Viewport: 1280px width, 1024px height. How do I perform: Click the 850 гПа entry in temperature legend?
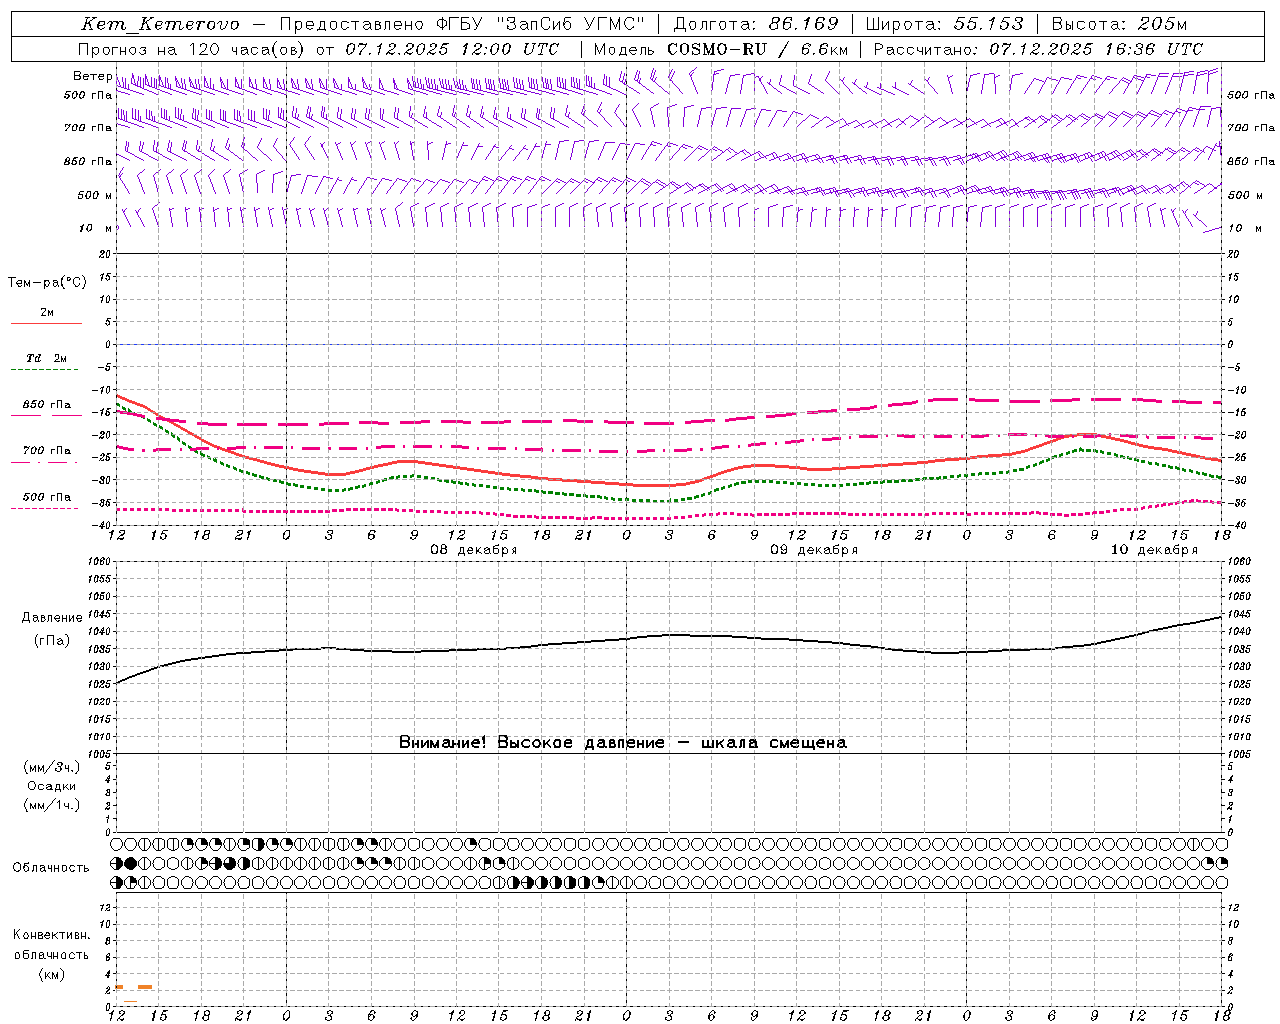(46, 405)
